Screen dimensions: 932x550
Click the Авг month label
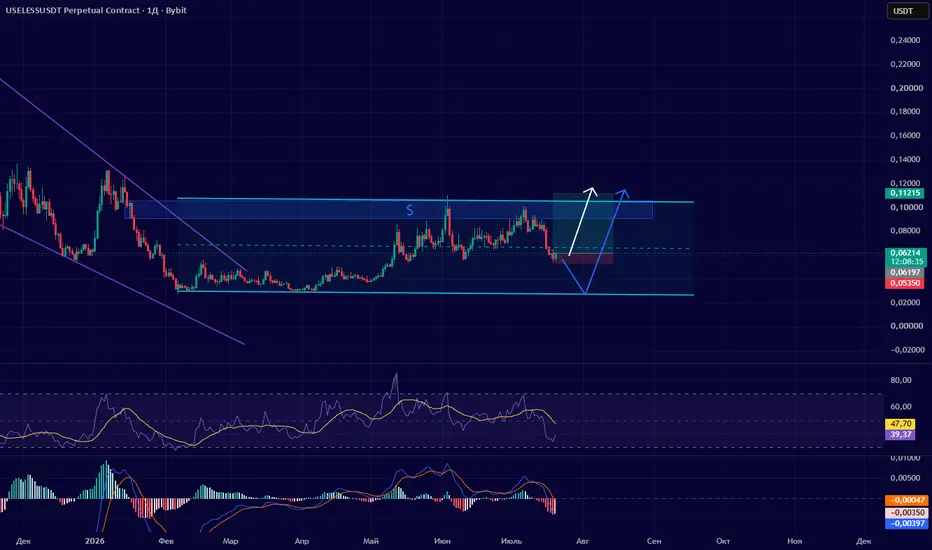click(x=582, y=541)
